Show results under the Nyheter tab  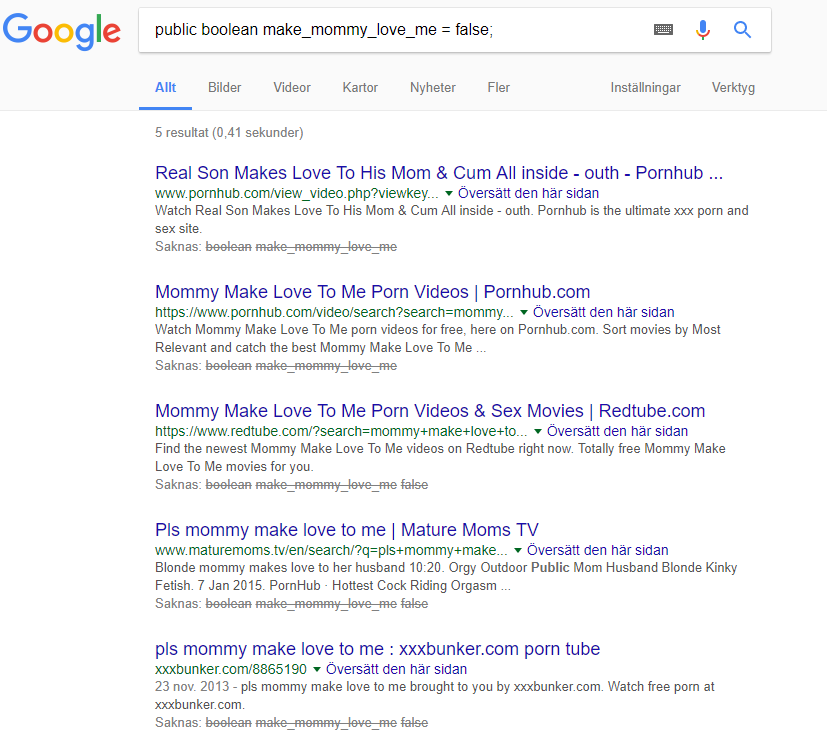(432, 88)
